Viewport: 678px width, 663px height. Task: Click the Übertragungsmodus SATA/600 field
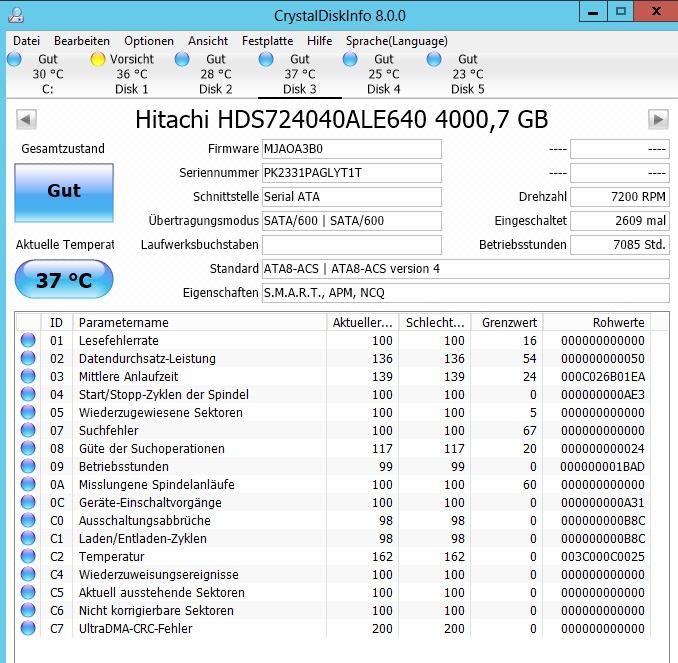[x=352, y=221]
